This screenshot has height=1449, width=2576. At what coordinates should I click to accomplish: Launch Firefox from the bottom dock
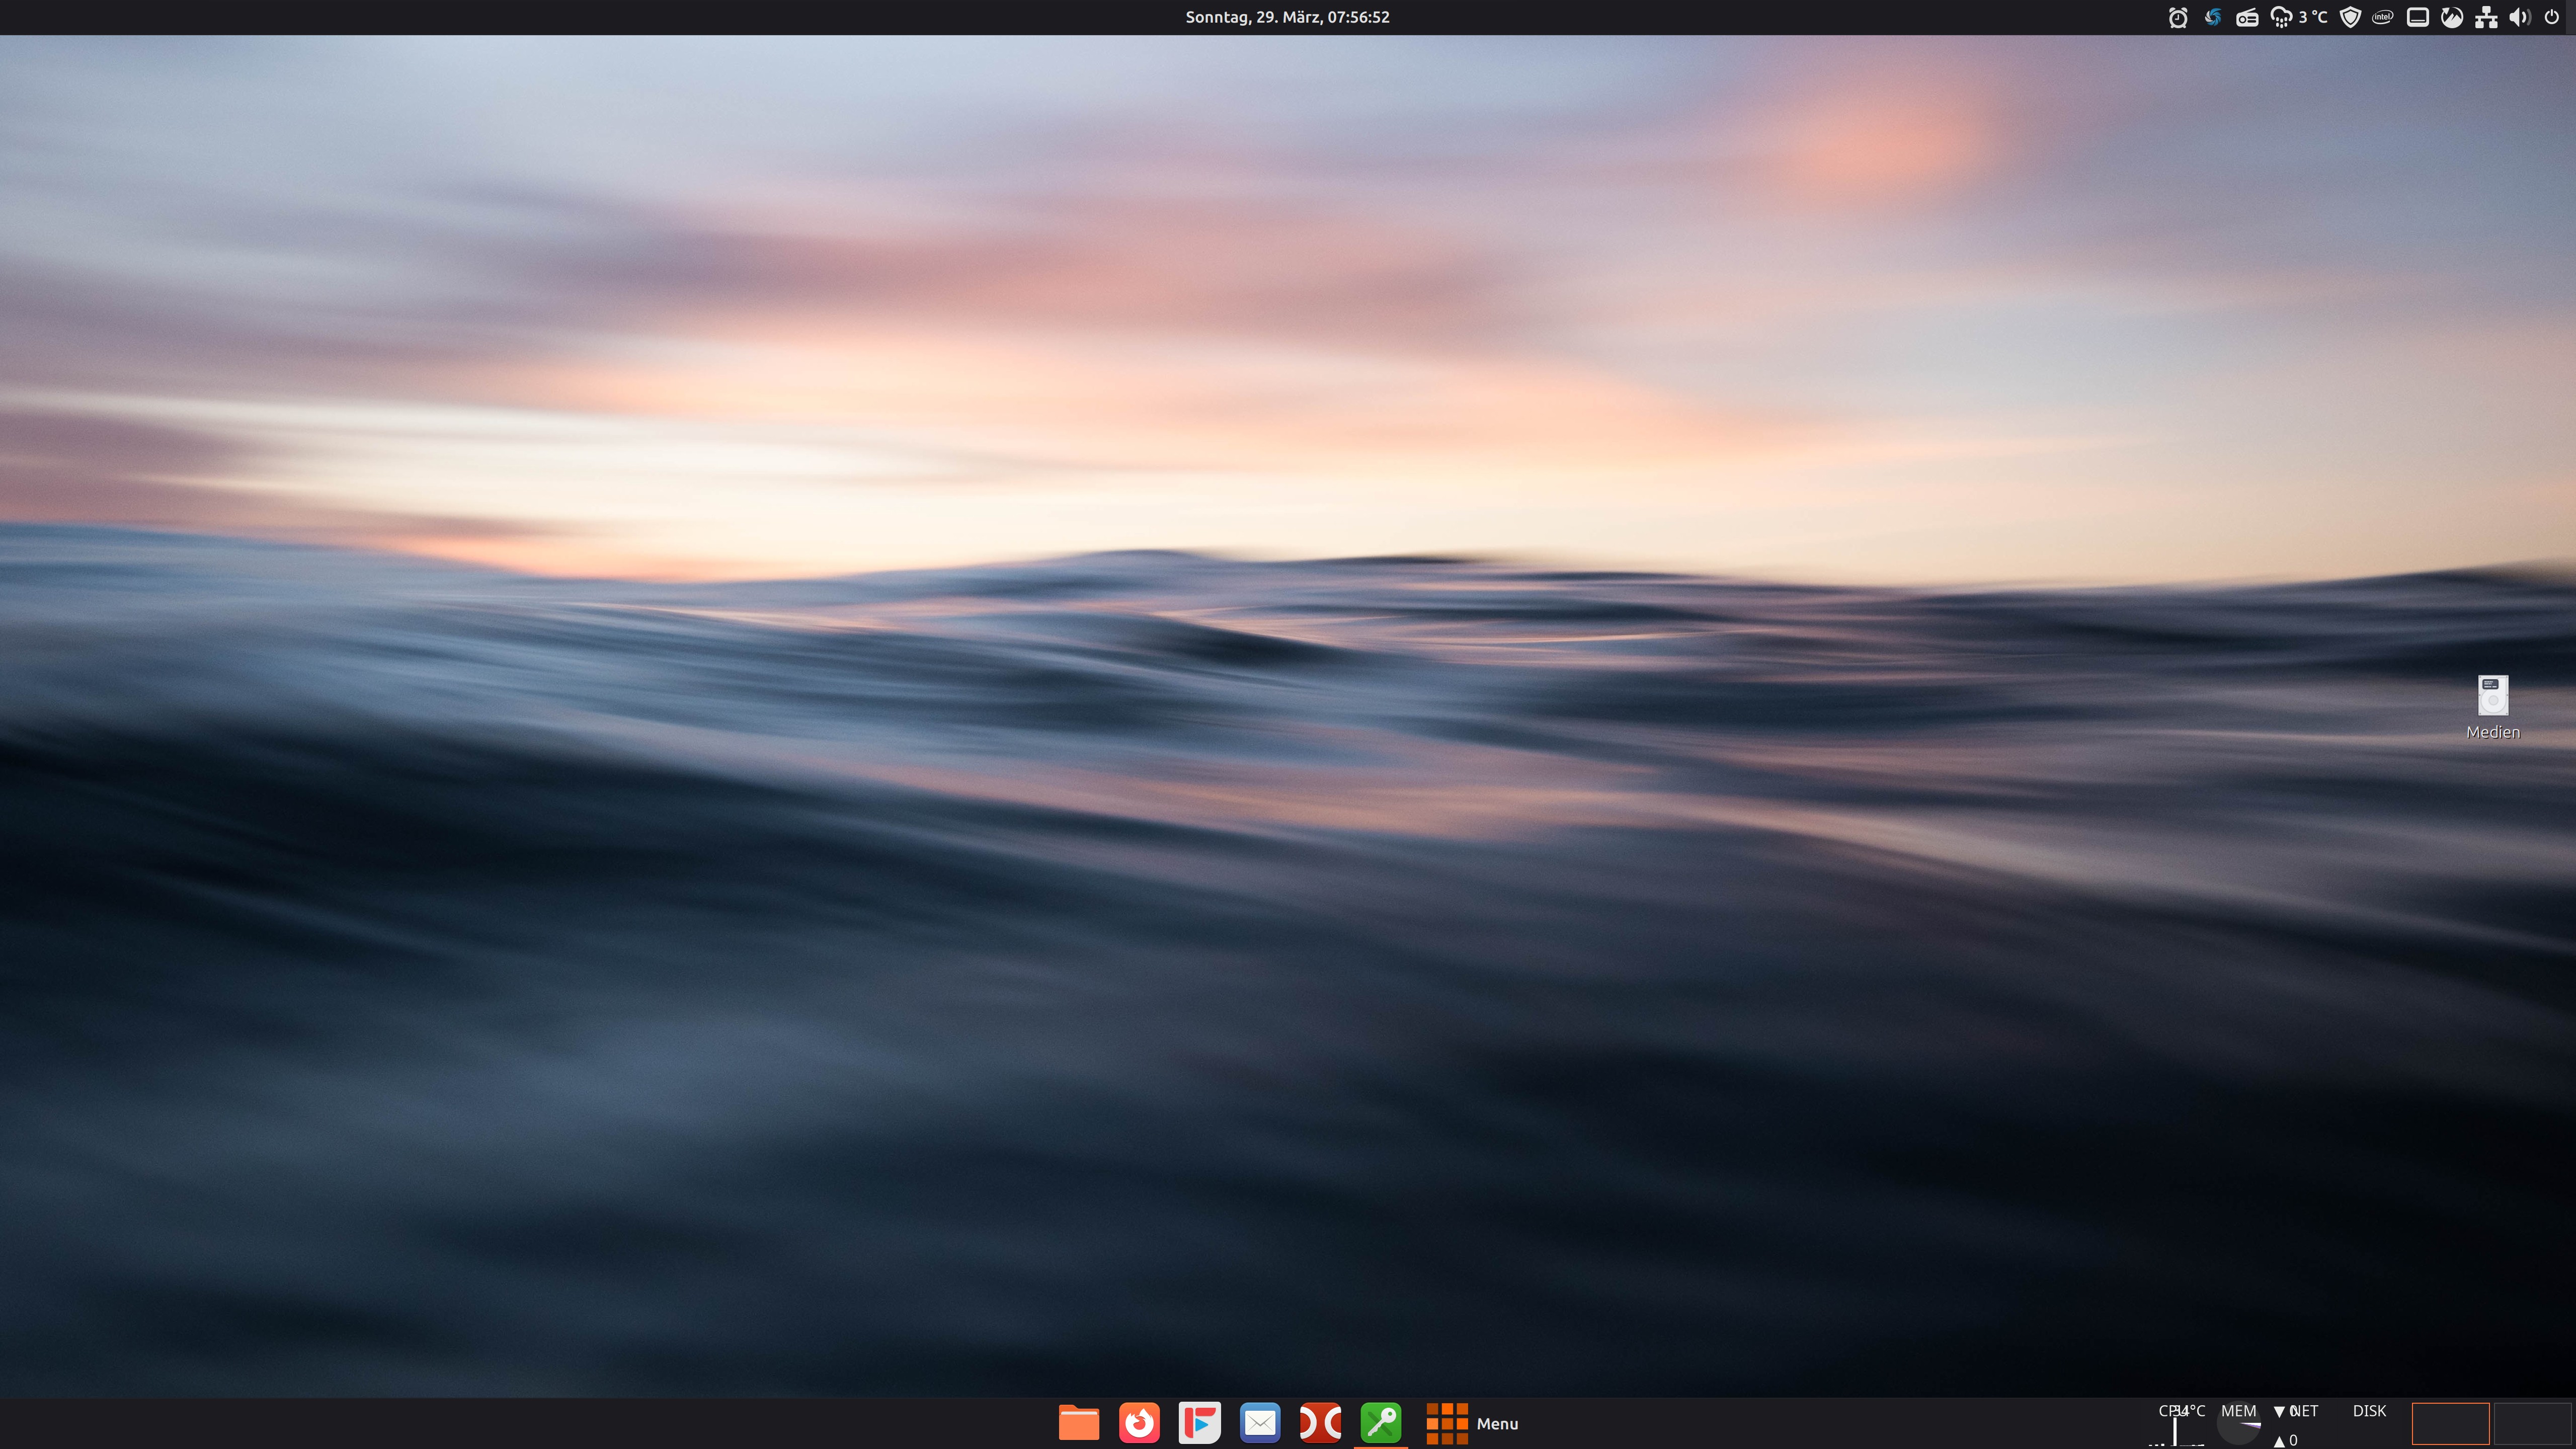[x=1139, y=1423]
